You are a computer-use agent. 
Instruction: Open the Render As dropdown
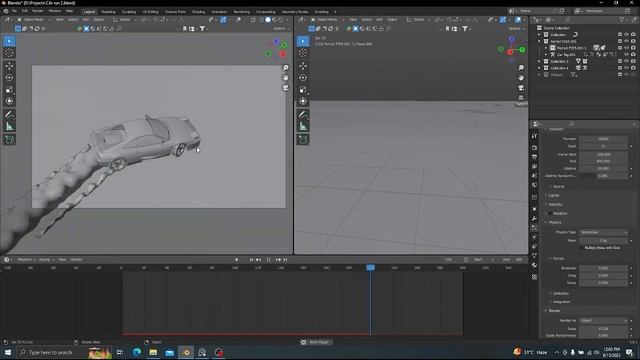603,321
